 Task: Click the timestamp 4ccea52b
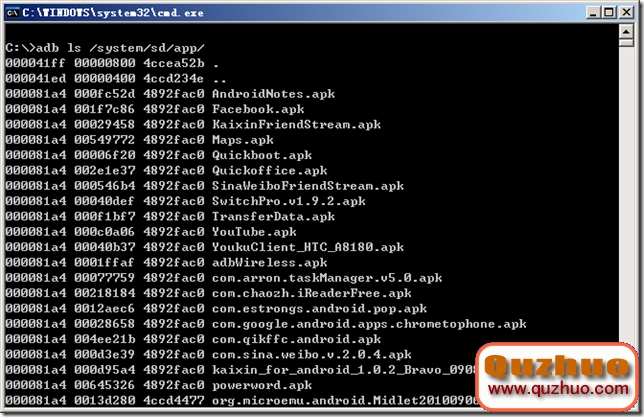(174, 63)
